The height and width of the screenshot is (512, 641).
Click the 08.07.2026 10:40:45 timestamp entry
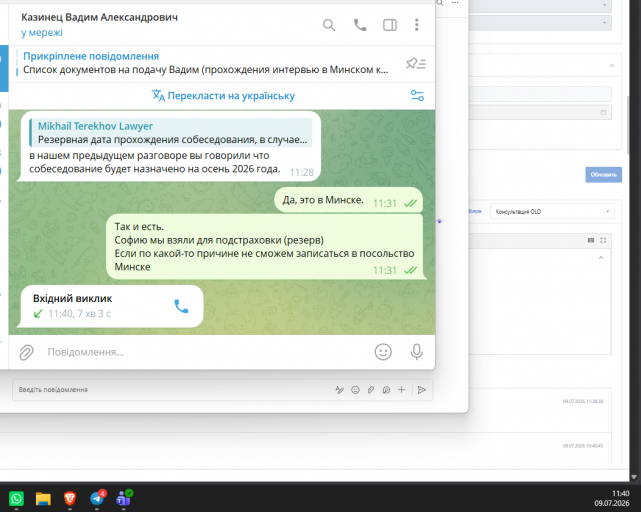tap(583, 446)
